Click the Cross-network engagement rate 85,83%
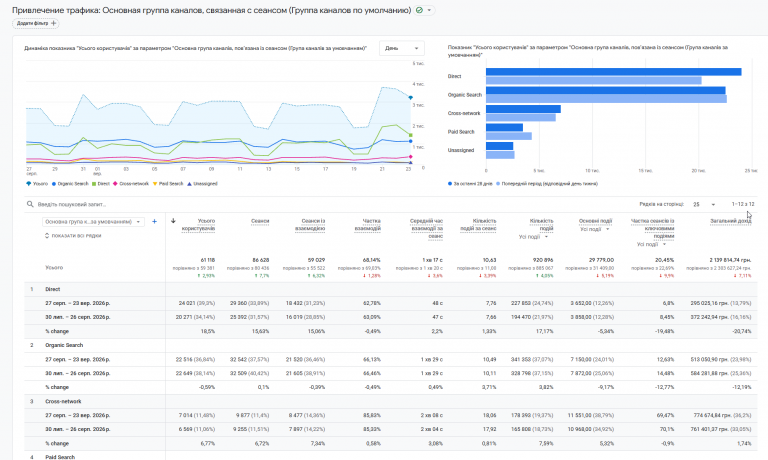The width and height of the screenshot is (768, 460). pos(372,415)
